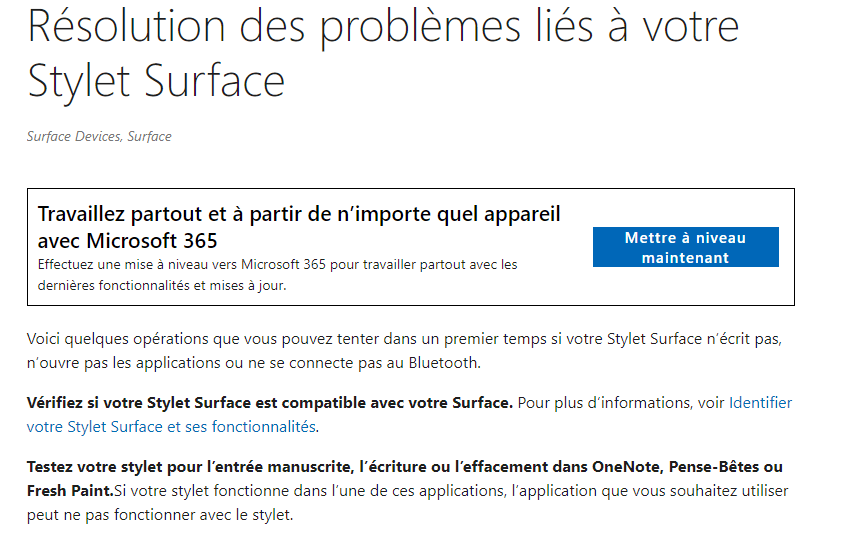Click 'dernières fonctionnalités et mises à jour' line
The width and height of the screenshot is (842, 538).
pos(162,286)
